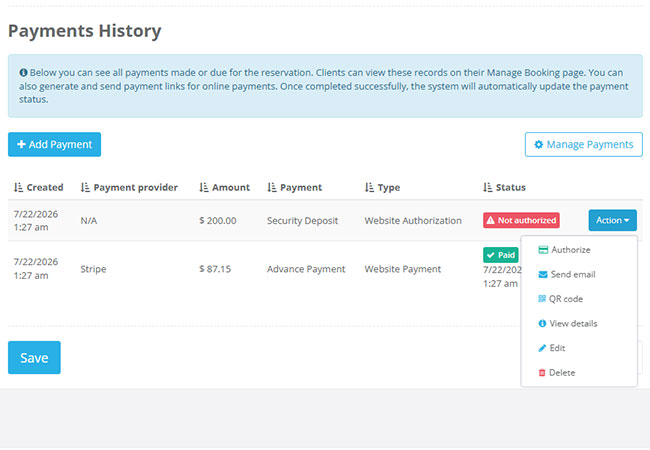Image resolution: width=650 pixels, height=450 pixels.
Task: Click the QR code grid icon
Action: point(542,298)
